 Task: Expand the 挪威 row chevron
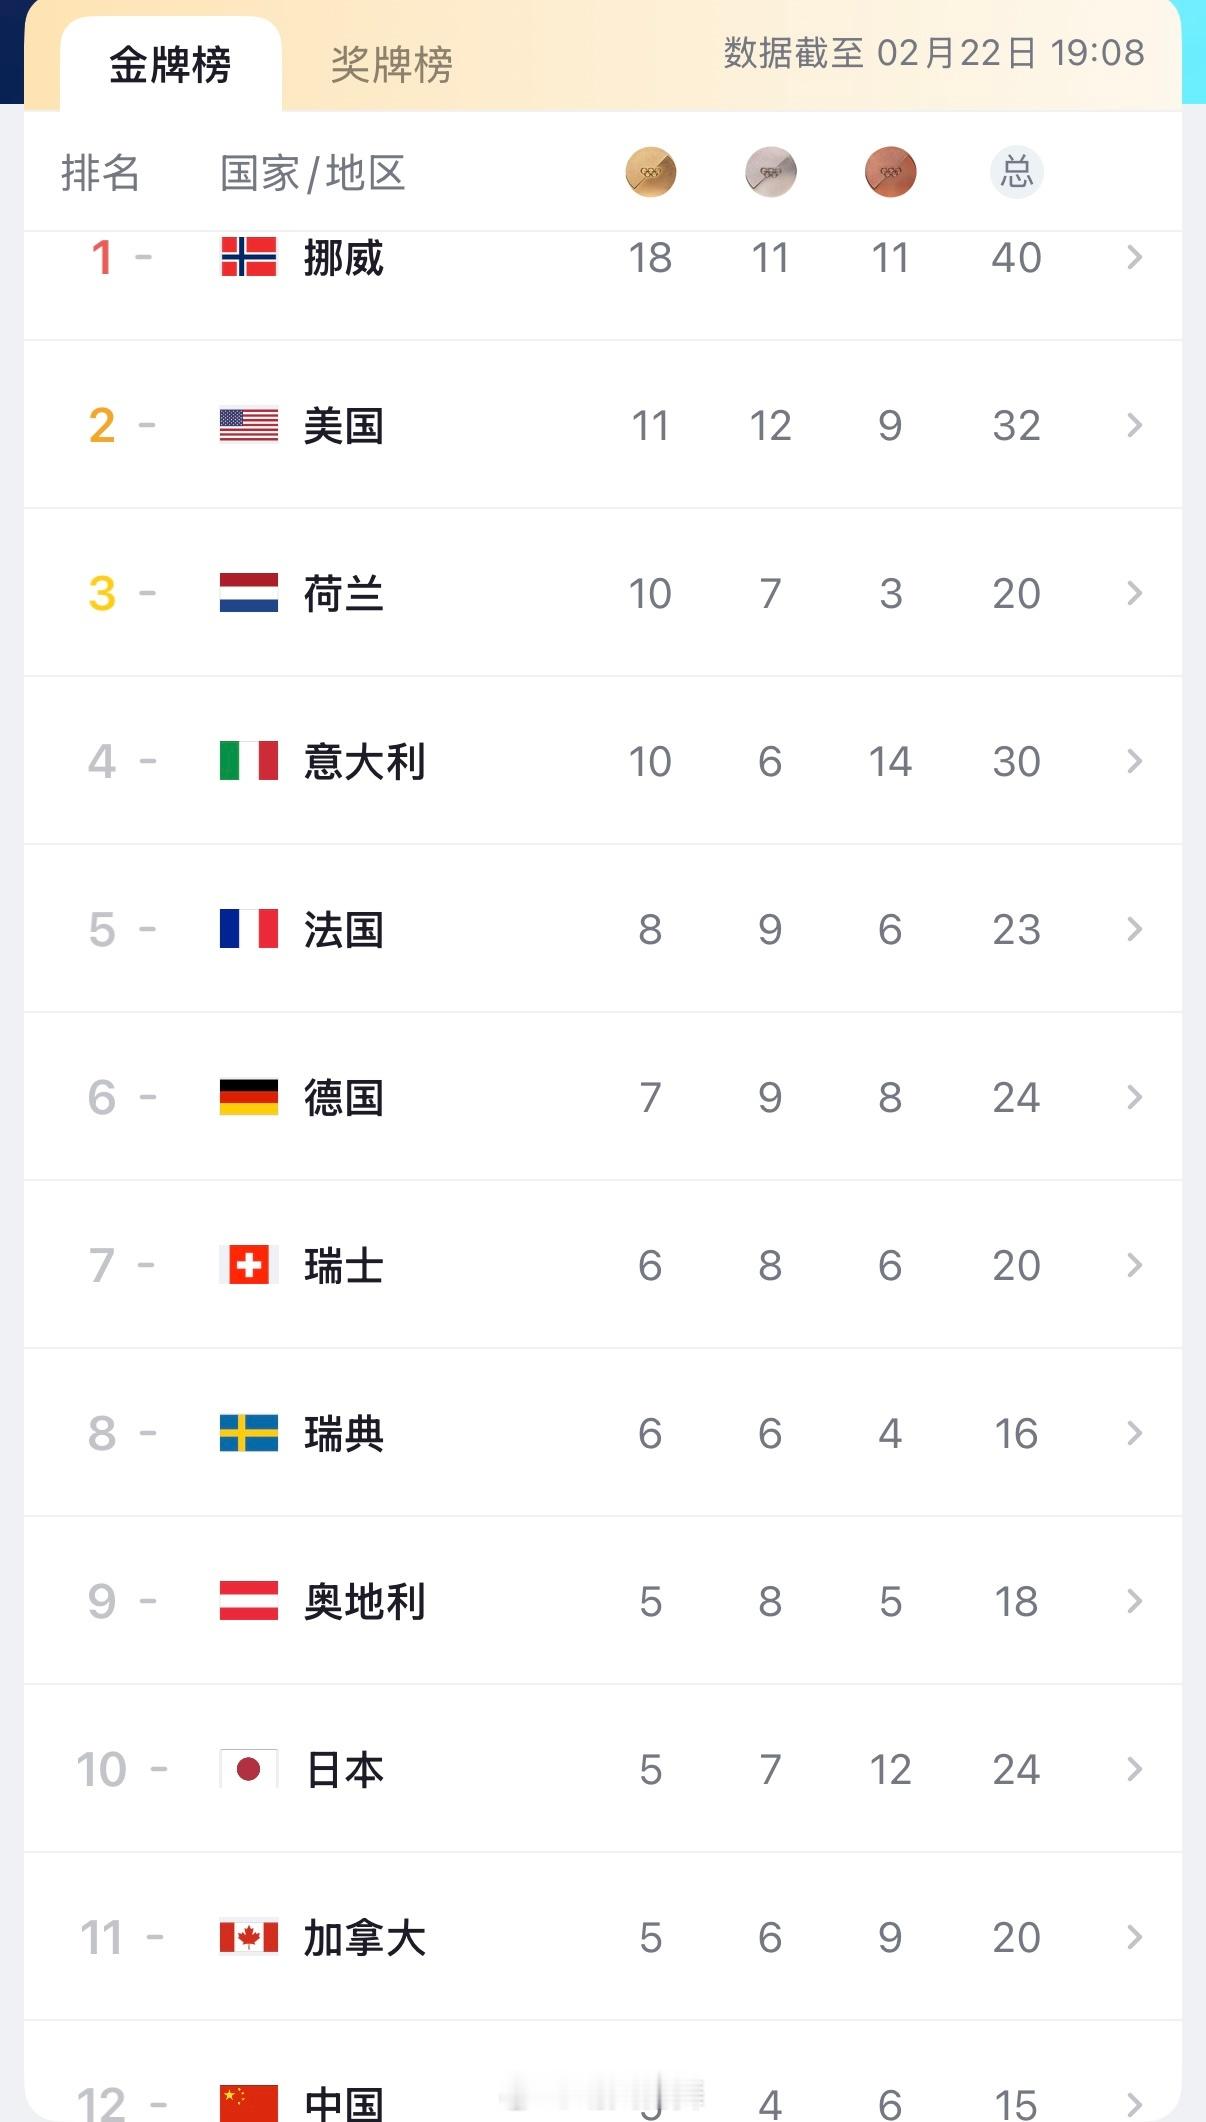click(x=1134, y=257)
